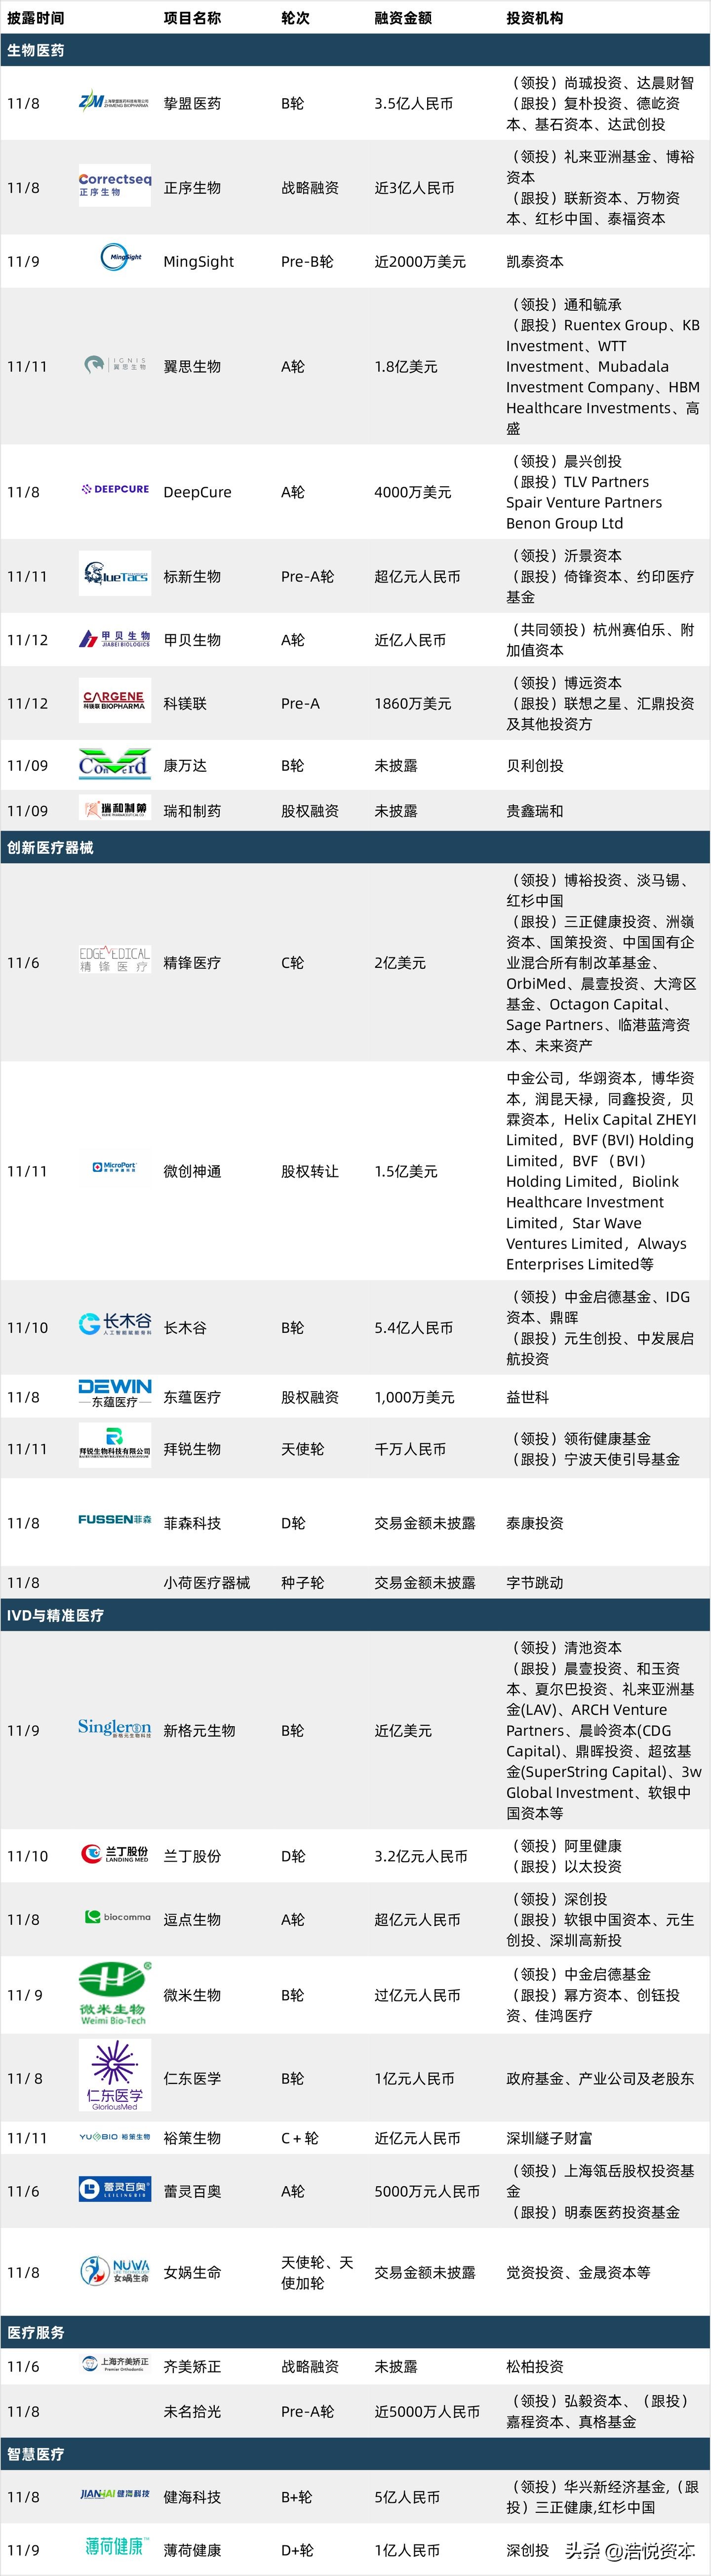Screen dimensions: 711x2576
Task: Click the 5.4亿人民币 amount cell
Action: (414, 1328)
